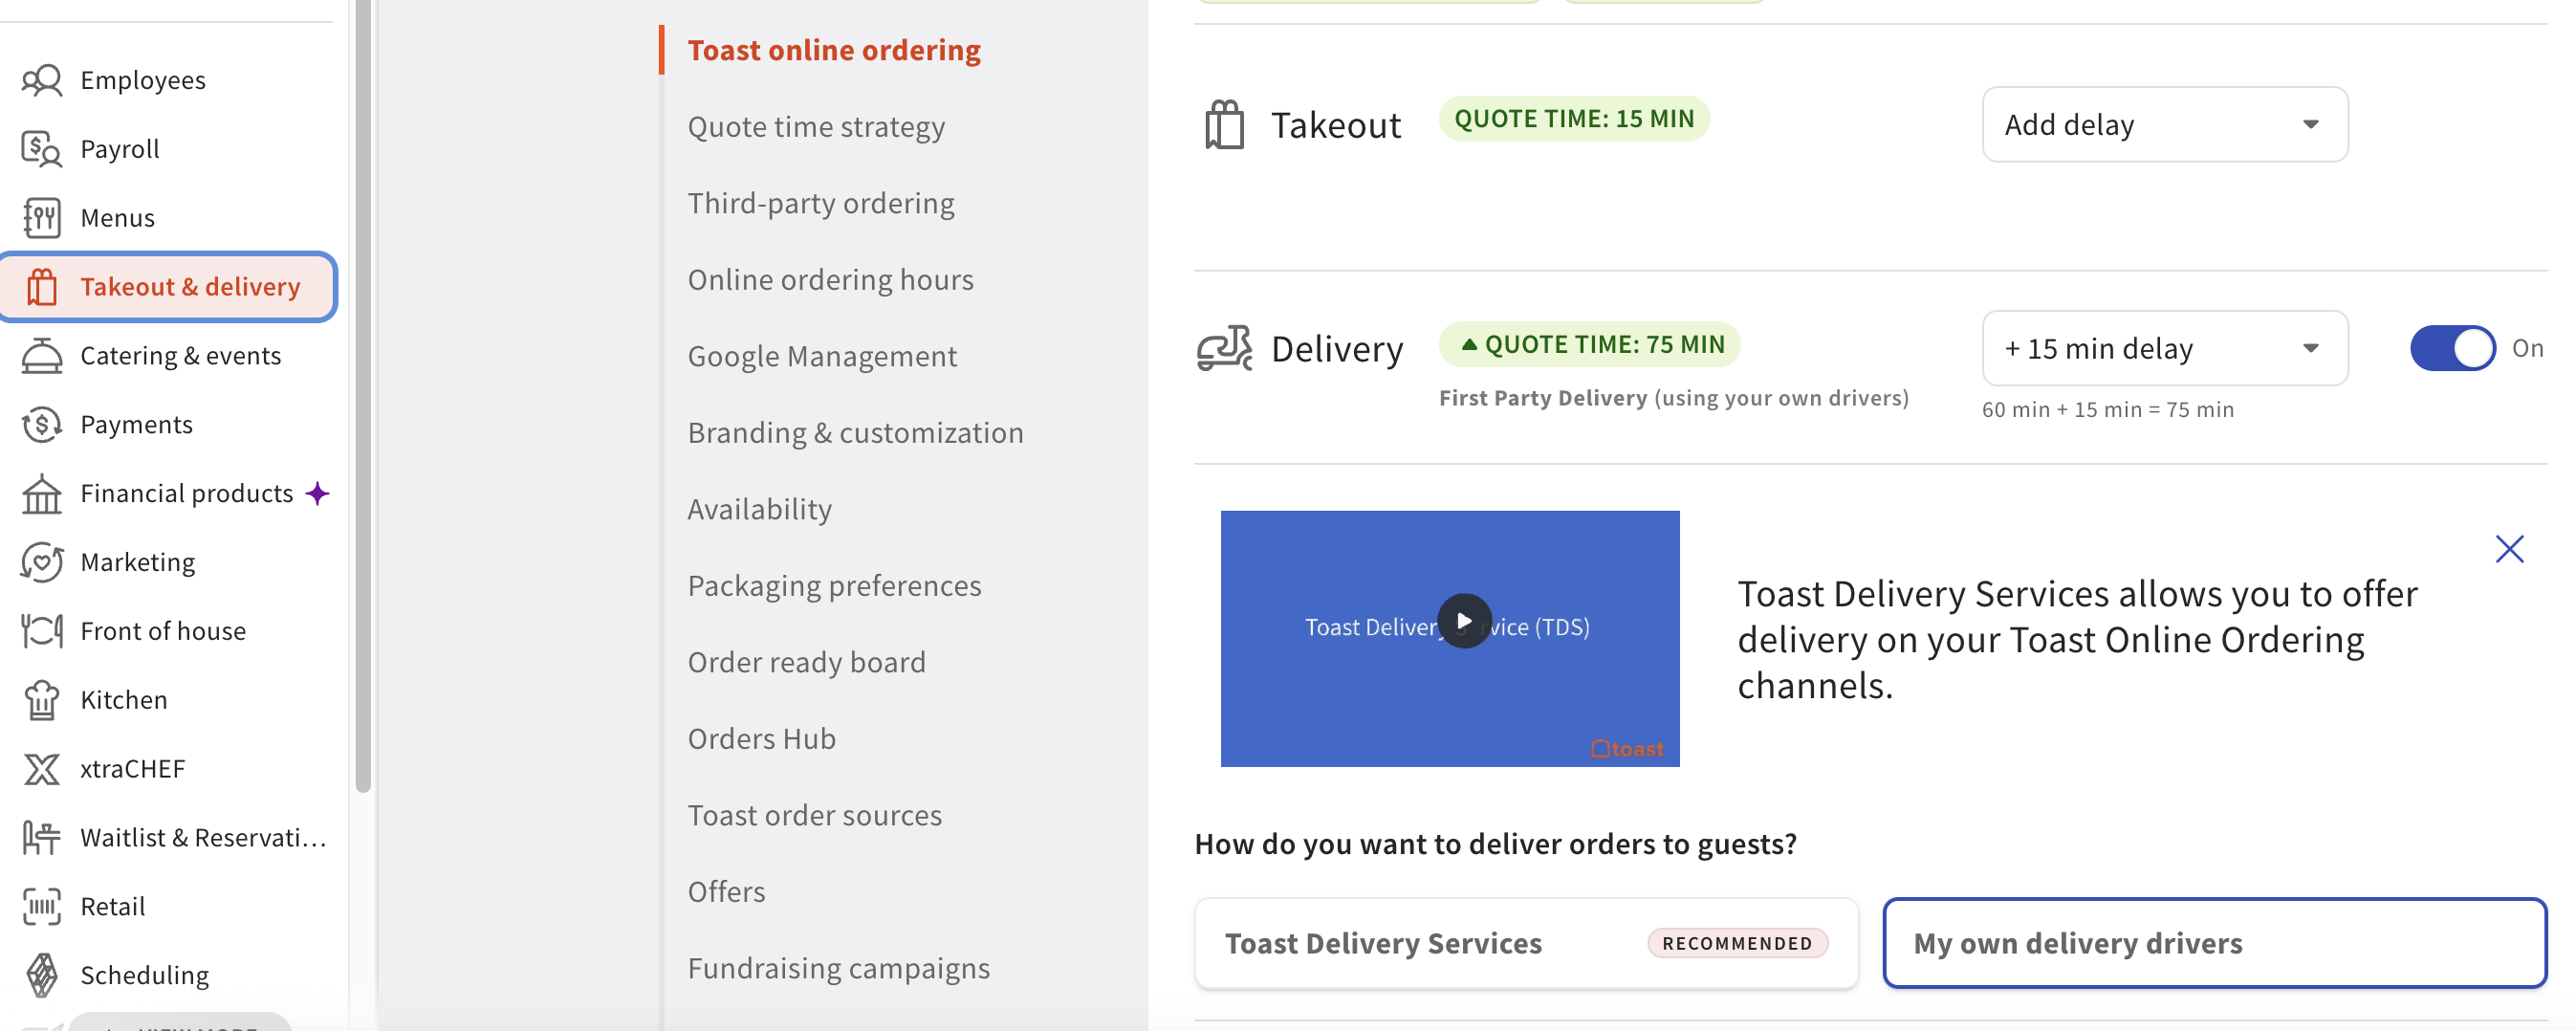Select the Marketing heart icon
Screen dimensions: 2576x1031
pyautogui.click(x=42, y=563)
